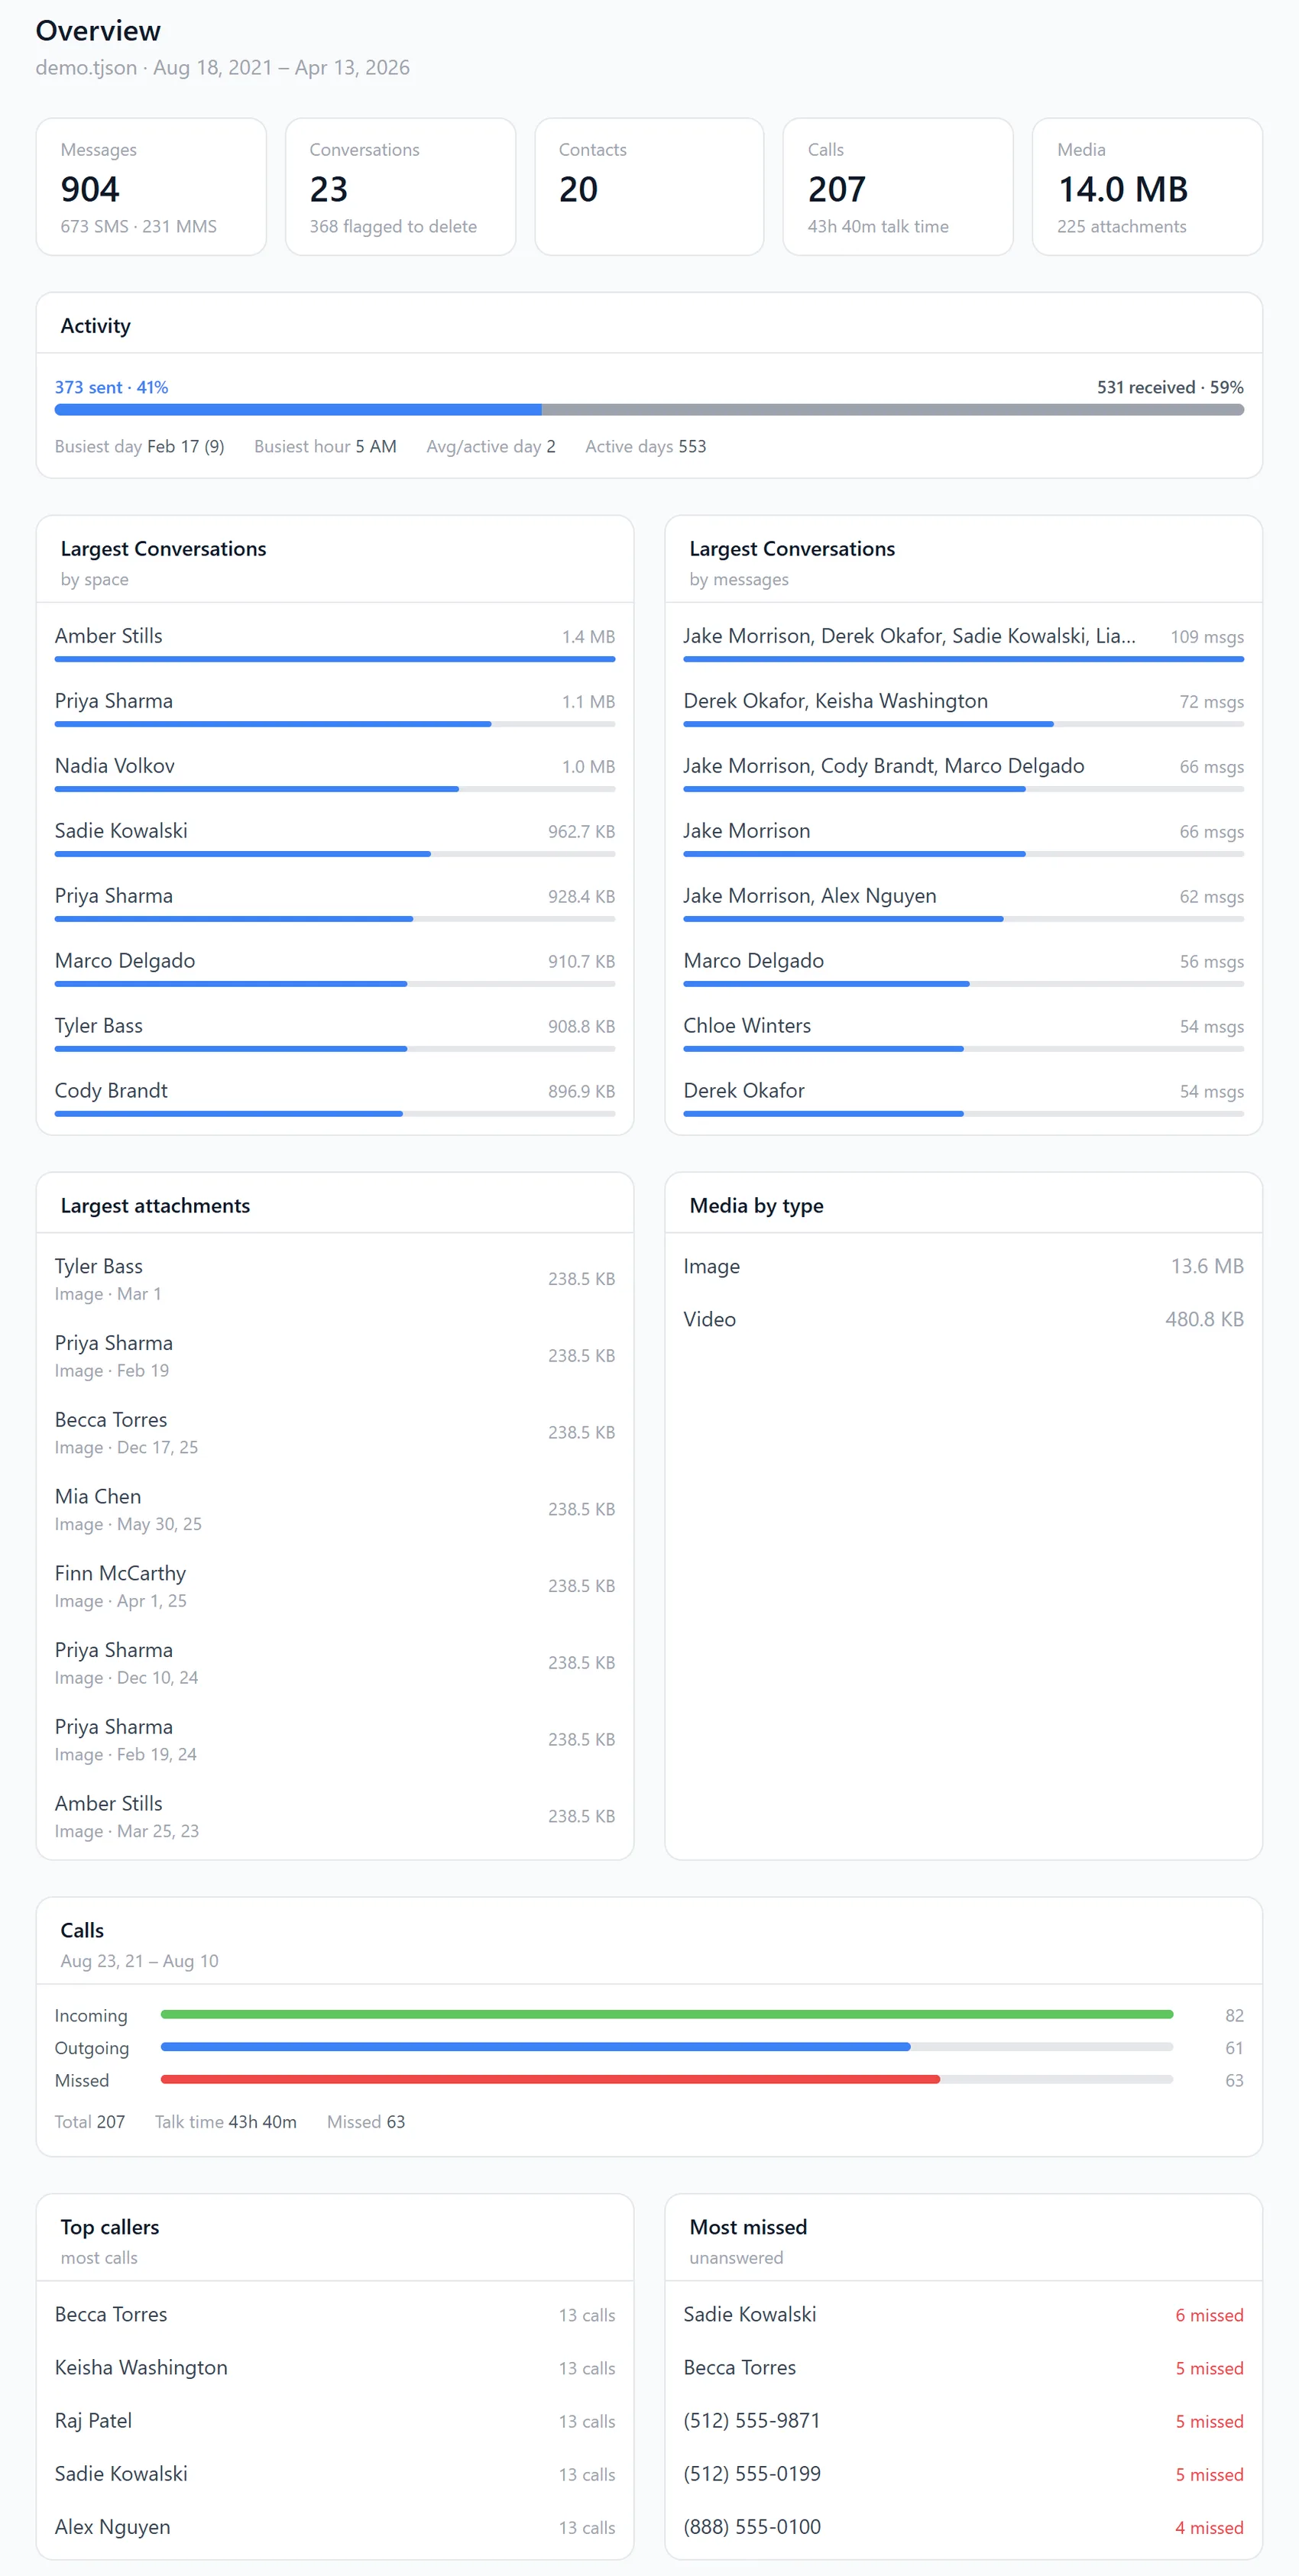Open Priya Sharma conversation sized 1.1 MB
Screen dimensions: 1299x2576
pos(335,707)
